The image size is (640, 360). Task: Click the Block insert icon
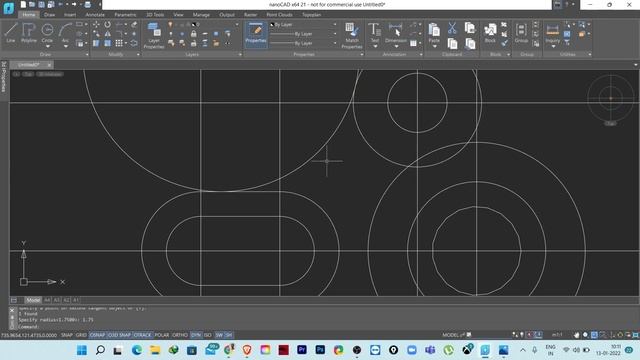tap(490, 33)
